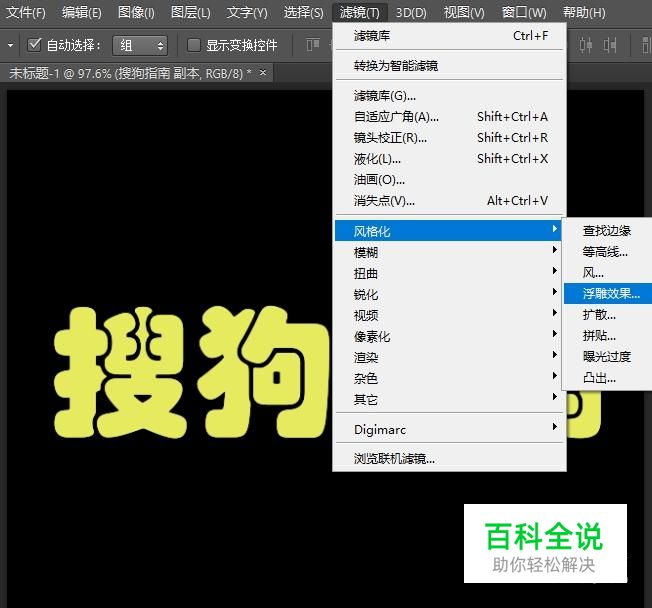Screen dimensions: 652x608
Task: Expand the Digimarc submenu
Action: 449,429
